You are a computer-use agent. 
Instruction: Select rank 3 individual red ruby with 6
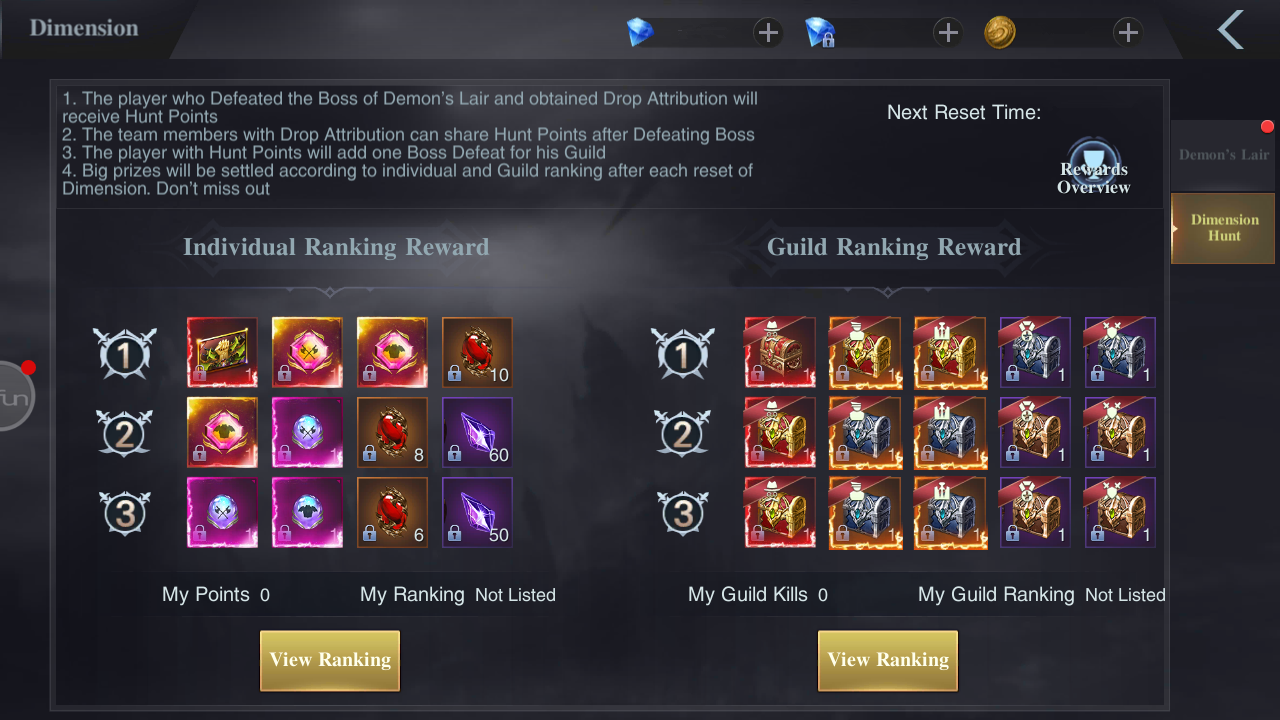coord(392,512)
